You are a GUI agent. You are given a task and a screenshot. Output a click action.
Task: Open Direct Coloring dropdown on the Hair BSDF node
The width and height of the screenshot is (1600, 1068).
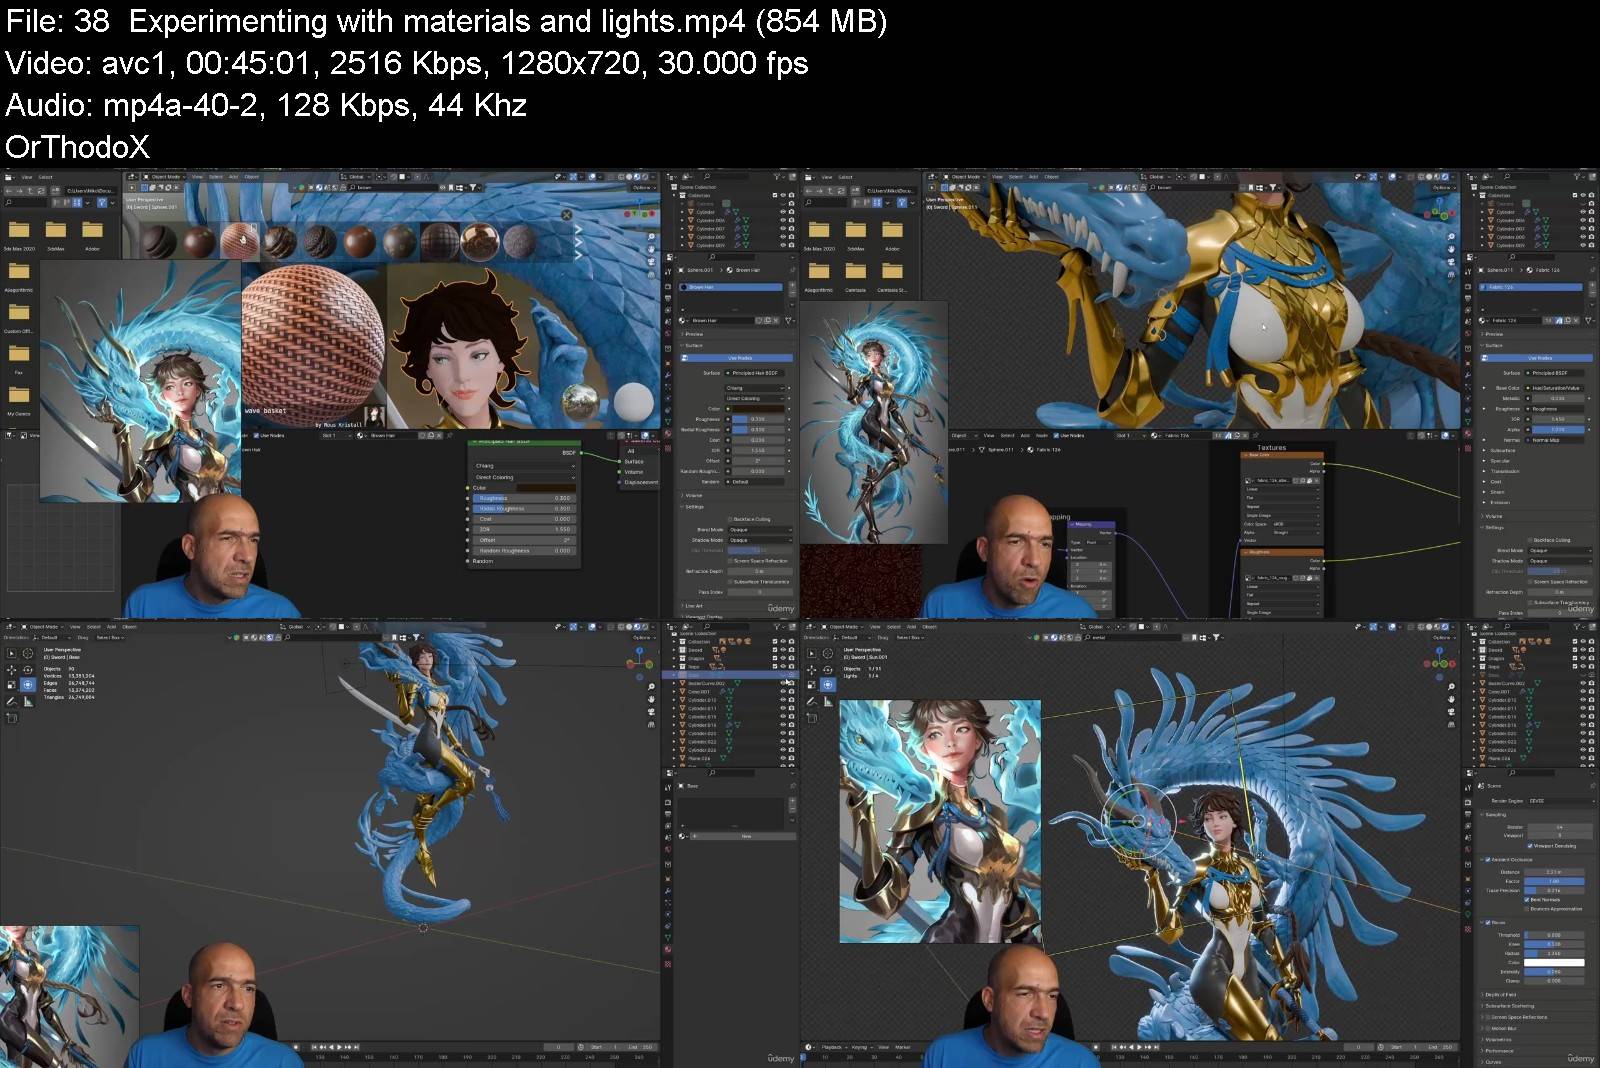[x=525, y=477]
